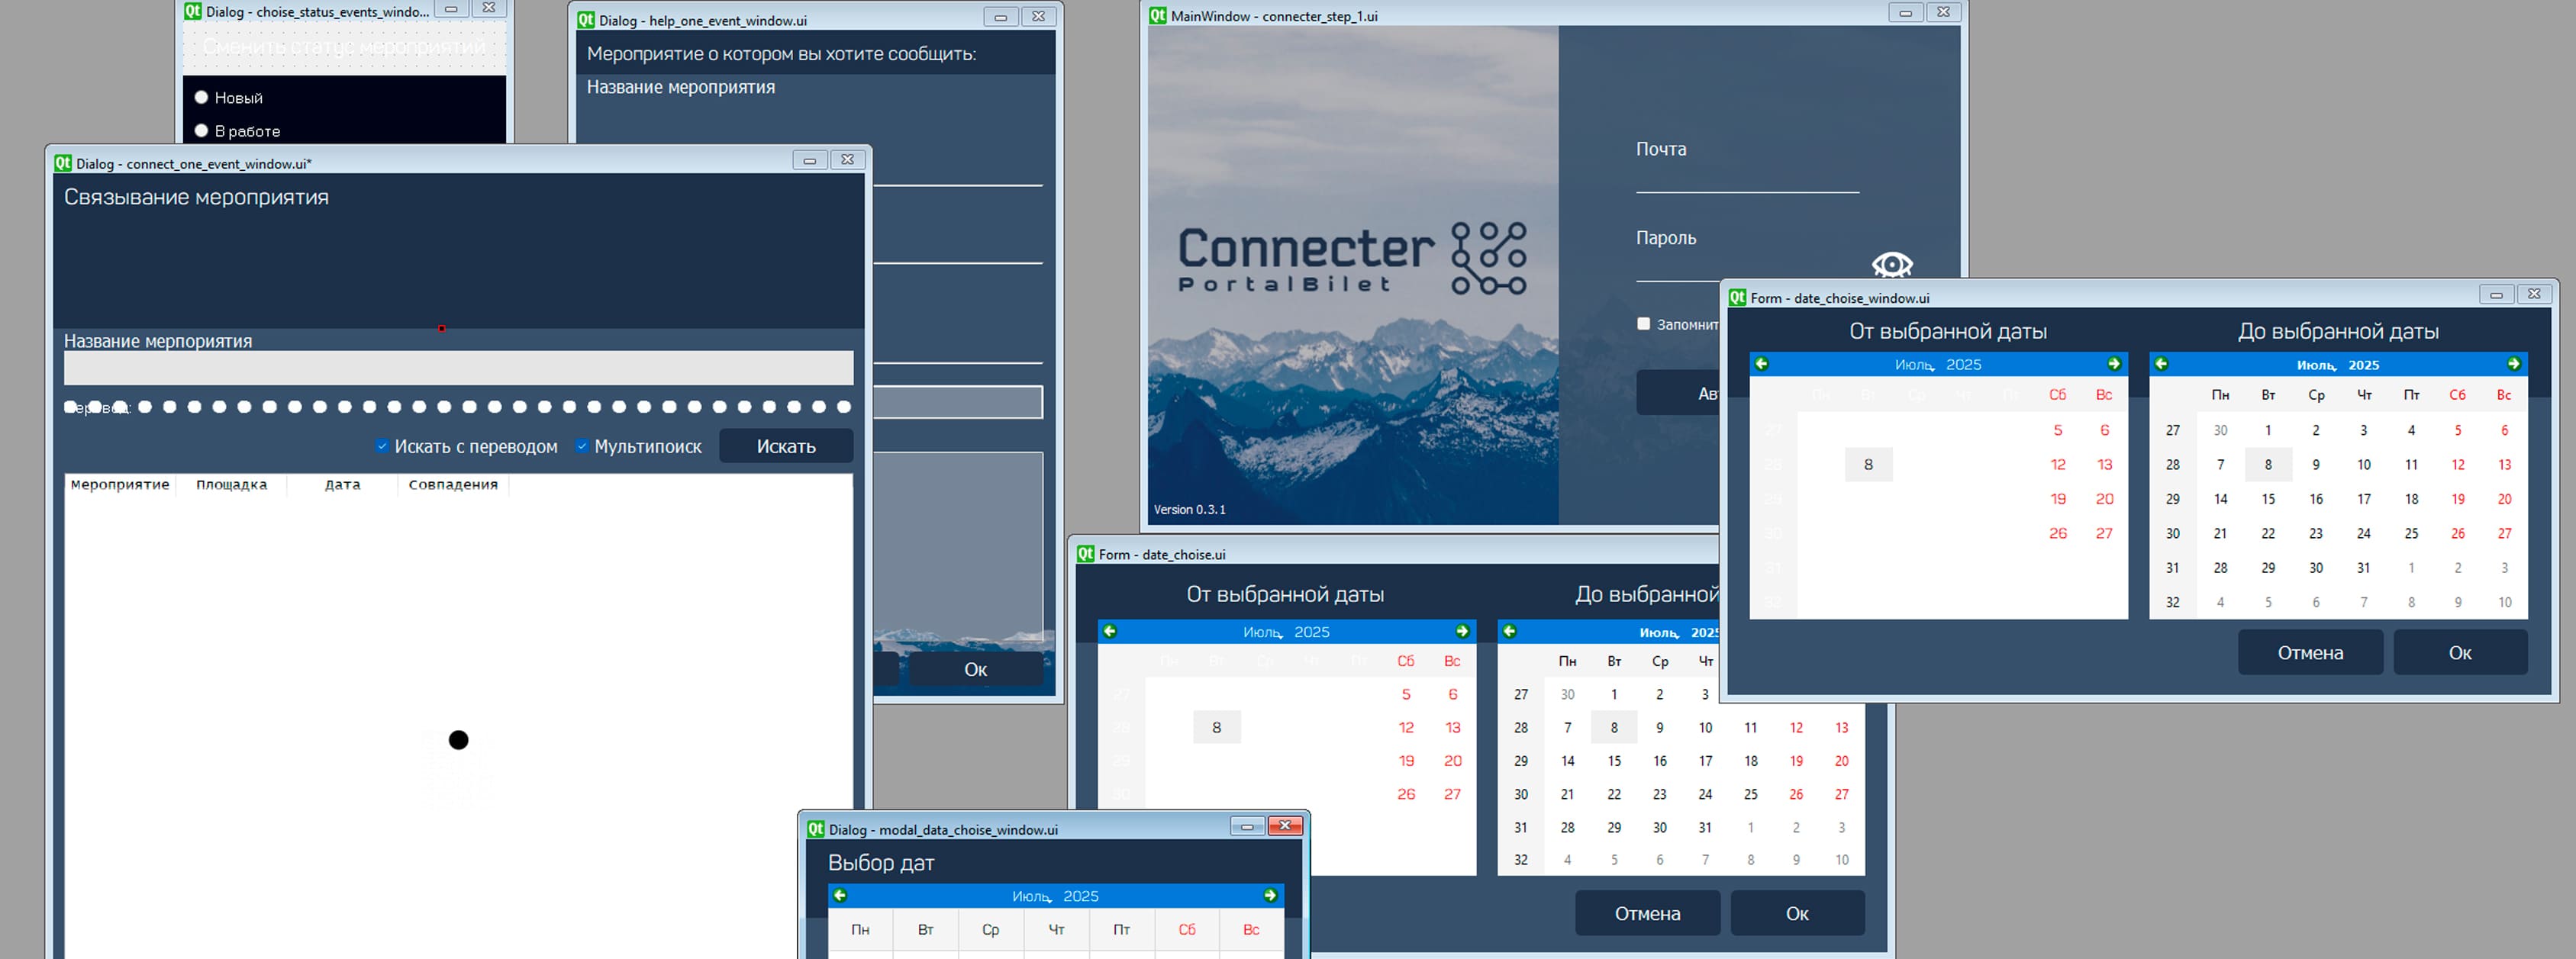Uncheck the "Искать с переводом" checkbox
Screen dimensions: 2576x959
[382, 446]
